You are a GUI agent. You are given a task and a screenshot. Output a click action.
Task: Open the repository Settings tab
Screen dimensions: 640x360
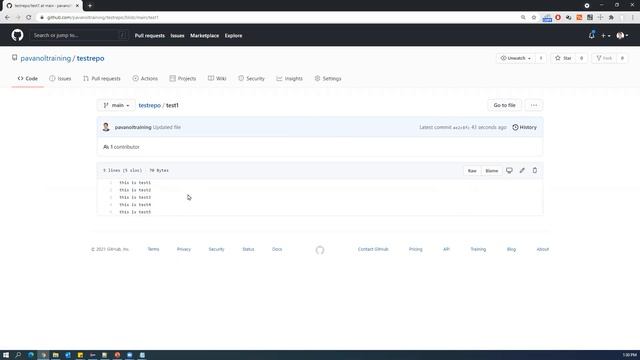pos(328,78)
